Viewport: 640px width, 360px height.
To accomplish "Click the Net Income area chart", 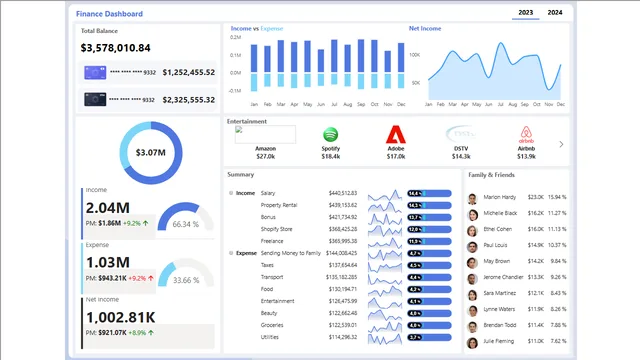I will click(494, 71).
